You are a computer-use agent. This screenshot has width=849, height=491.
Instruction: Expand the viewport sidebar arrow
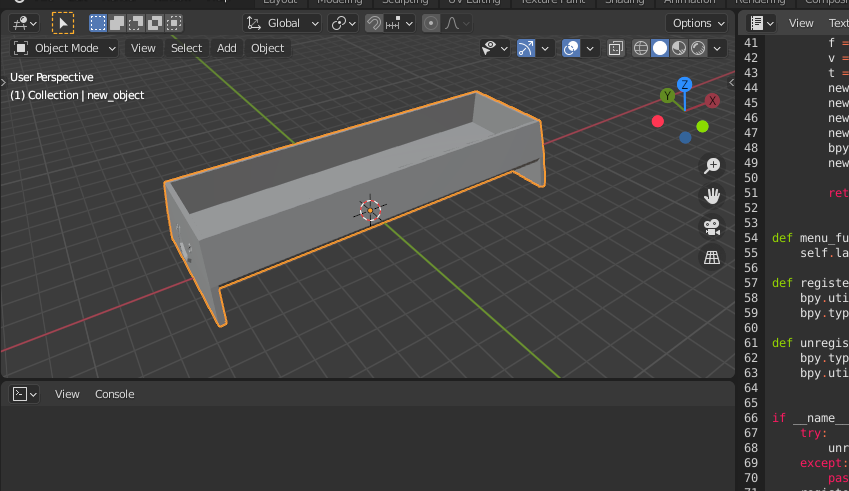[x=732, y=82]
